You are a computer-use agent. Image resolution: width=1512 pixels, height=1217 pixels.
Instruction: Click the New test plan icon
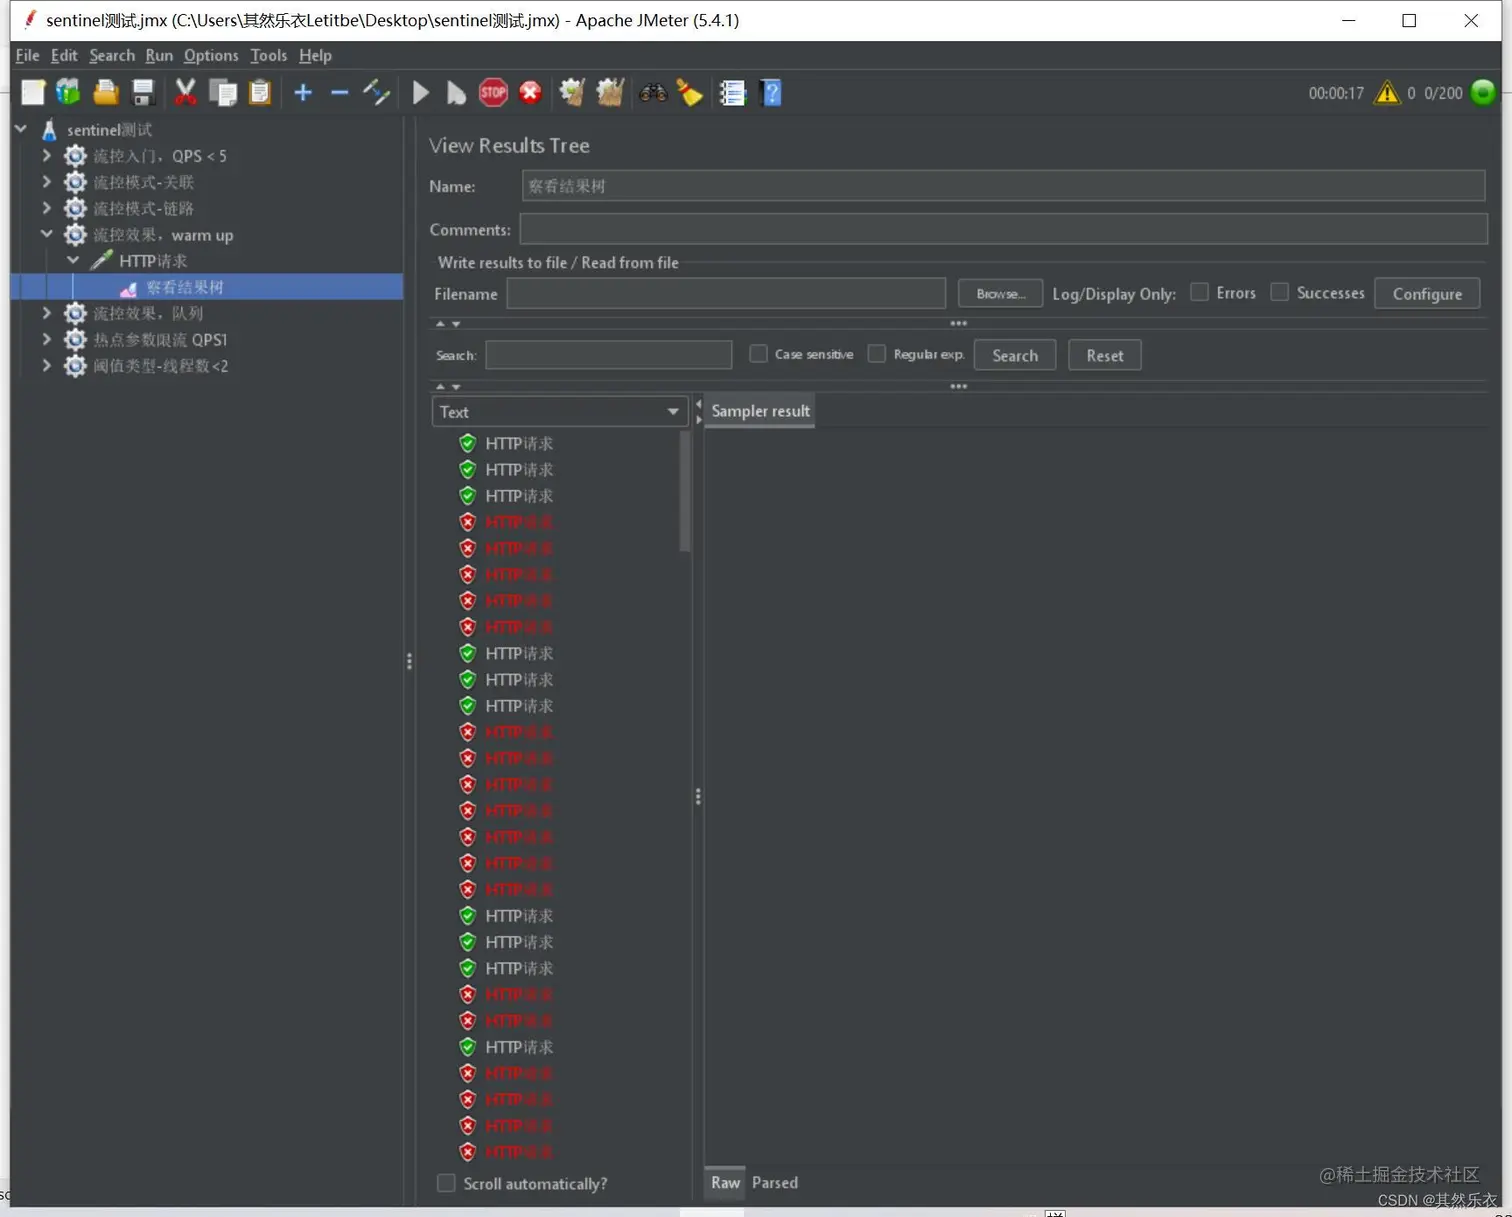click(x=33, y=93)
